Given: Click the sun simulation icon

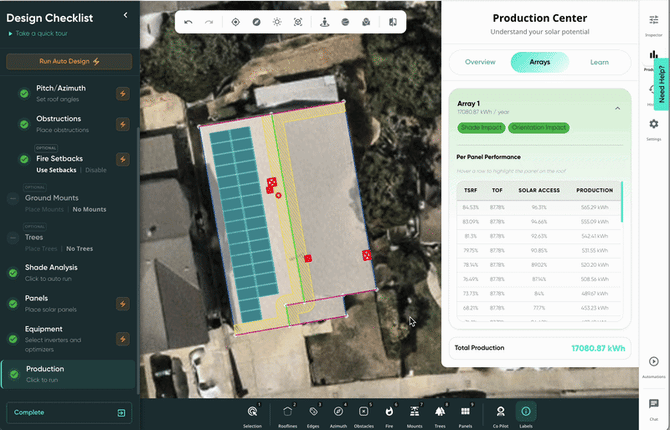Looking at the screenshot, I should pos(277,22).
